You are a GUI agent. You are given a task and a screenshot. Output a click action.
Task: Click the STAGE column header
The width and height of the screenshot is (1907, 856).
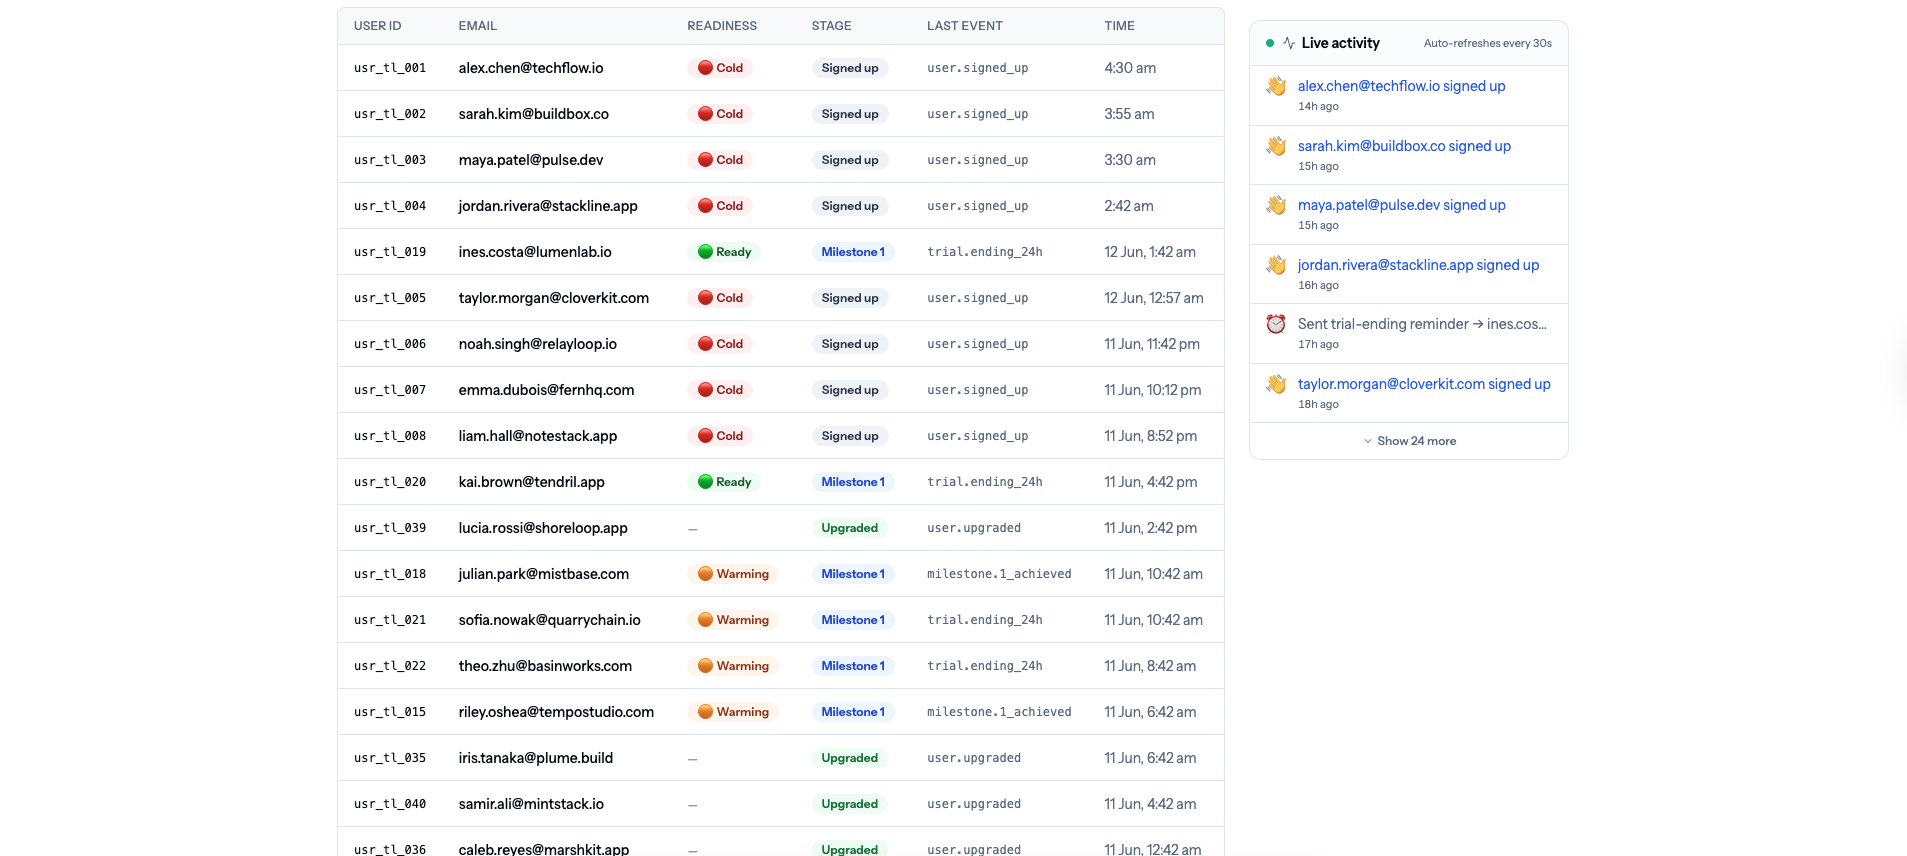(x=831, y=26)
